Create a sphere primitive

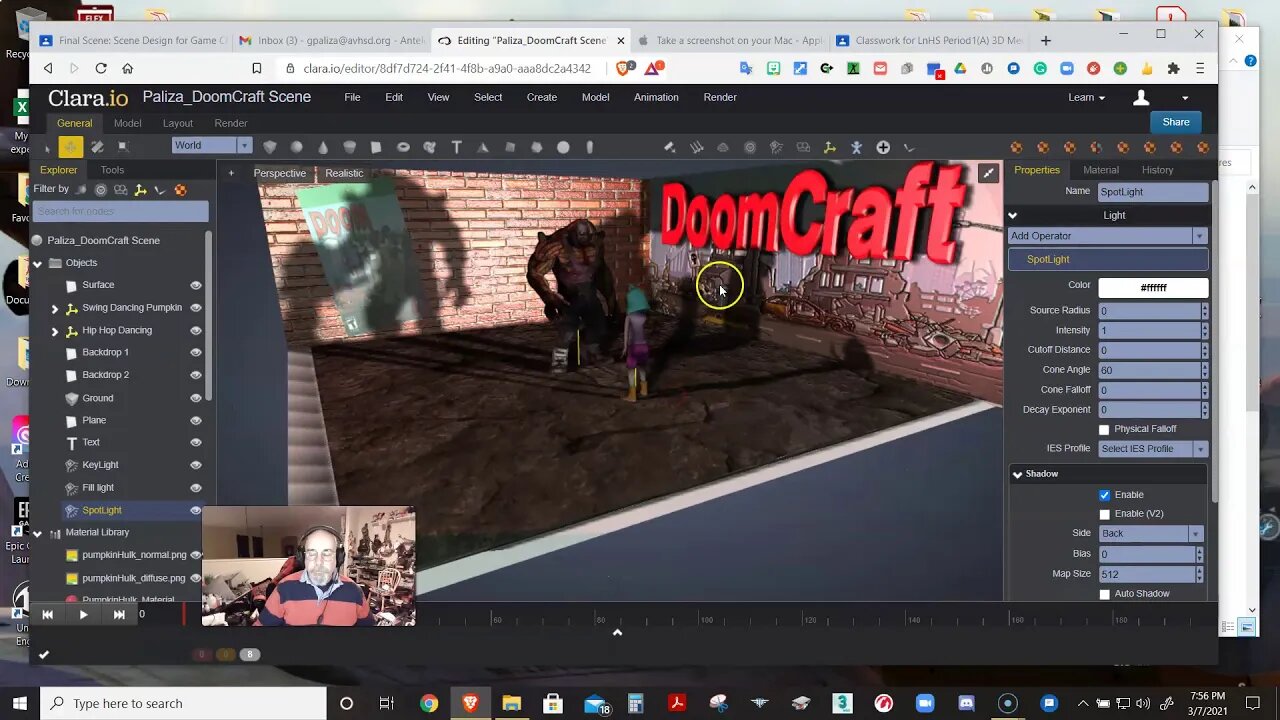pos(297,147)
